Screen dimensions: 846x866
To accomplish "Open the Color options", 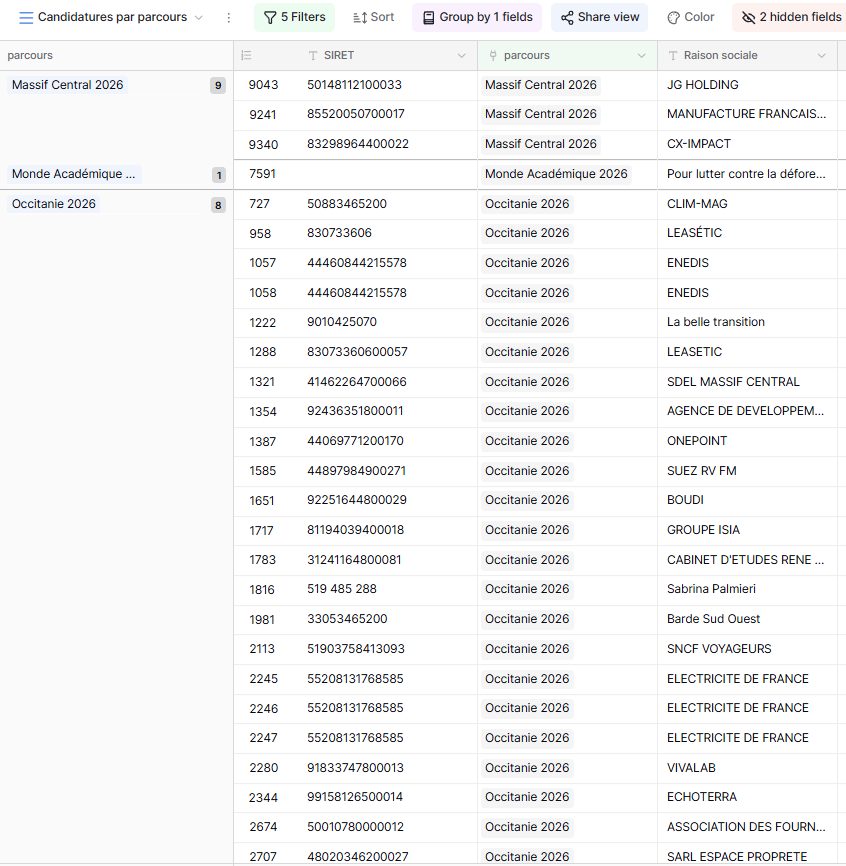I will click(x=690, y=17).
